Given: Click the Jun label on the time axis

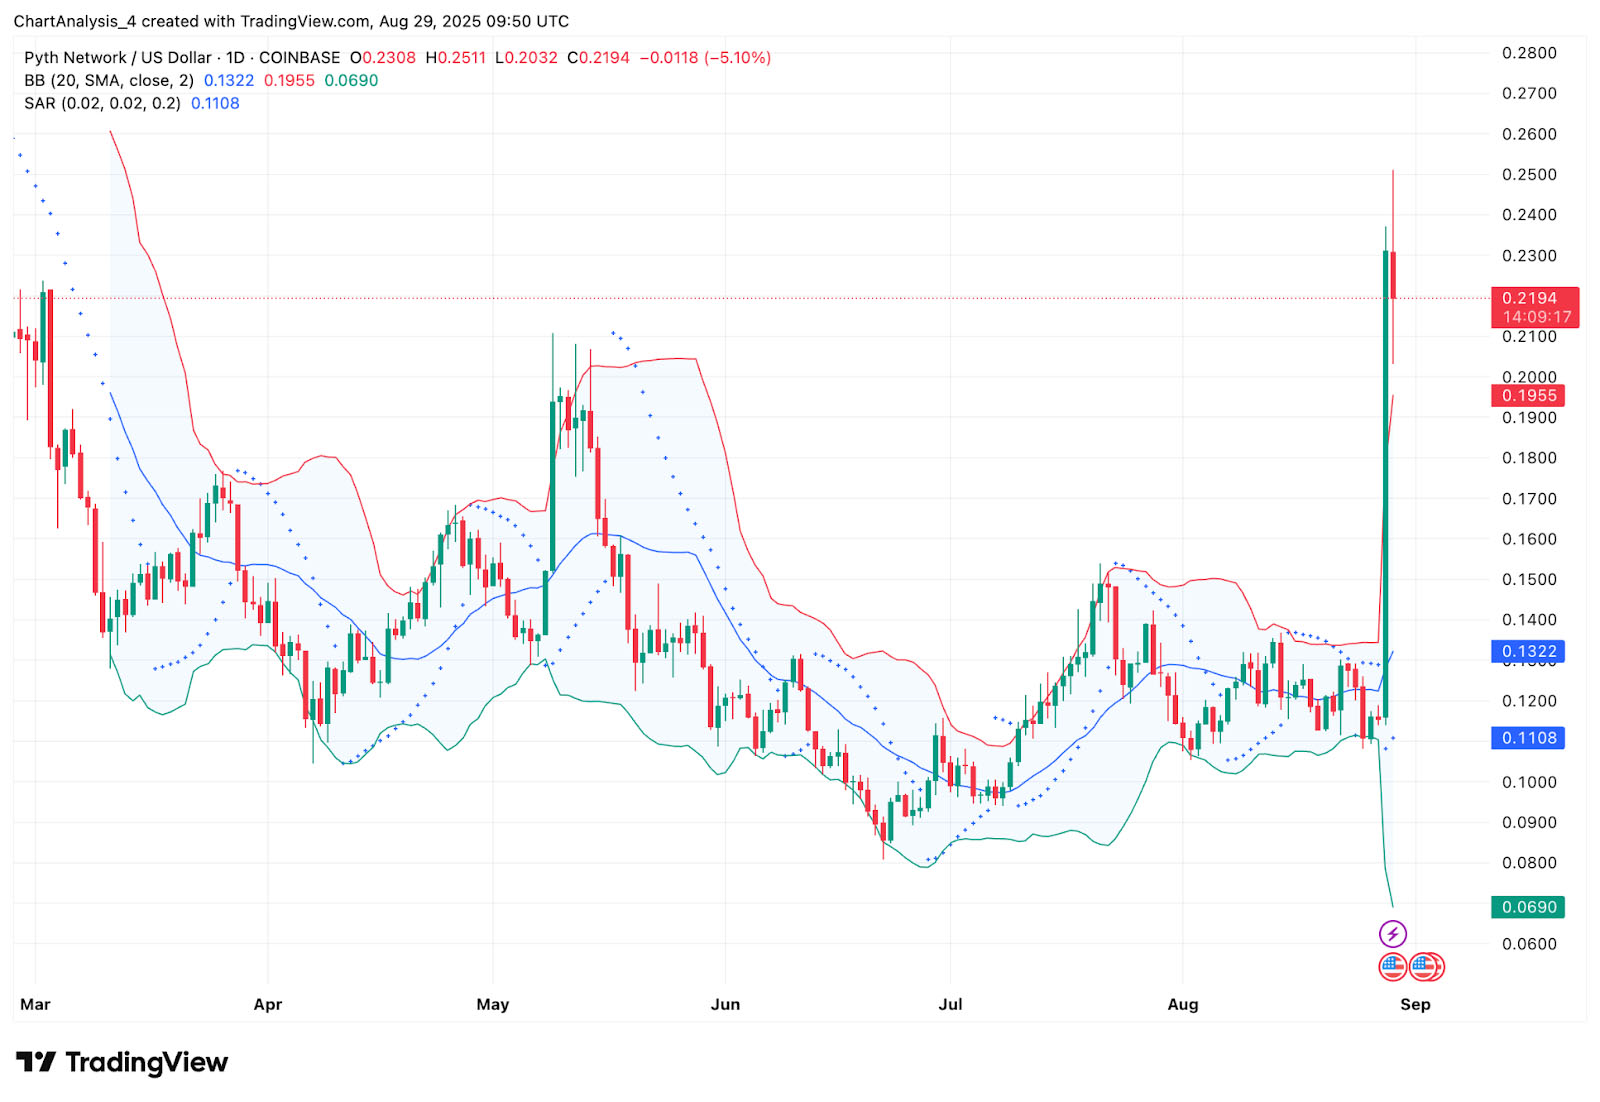Looking at the screenshot, I should [725, 1004].
